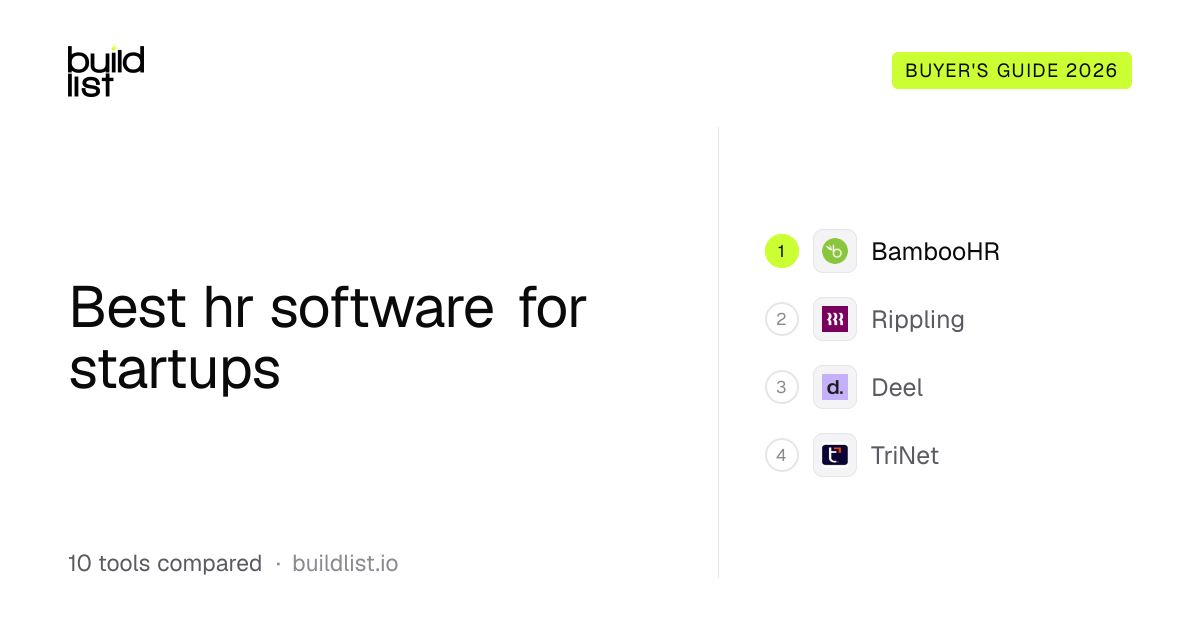Viewport: 1200px width, 630px height.
Task: Select the TriNet name label
Action: tap(905, 456)
